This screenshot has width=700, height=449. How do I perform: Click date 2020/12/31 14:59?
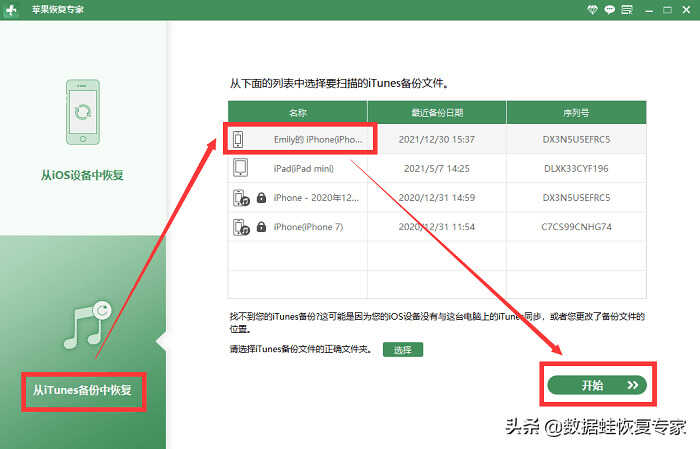point(437,198)
